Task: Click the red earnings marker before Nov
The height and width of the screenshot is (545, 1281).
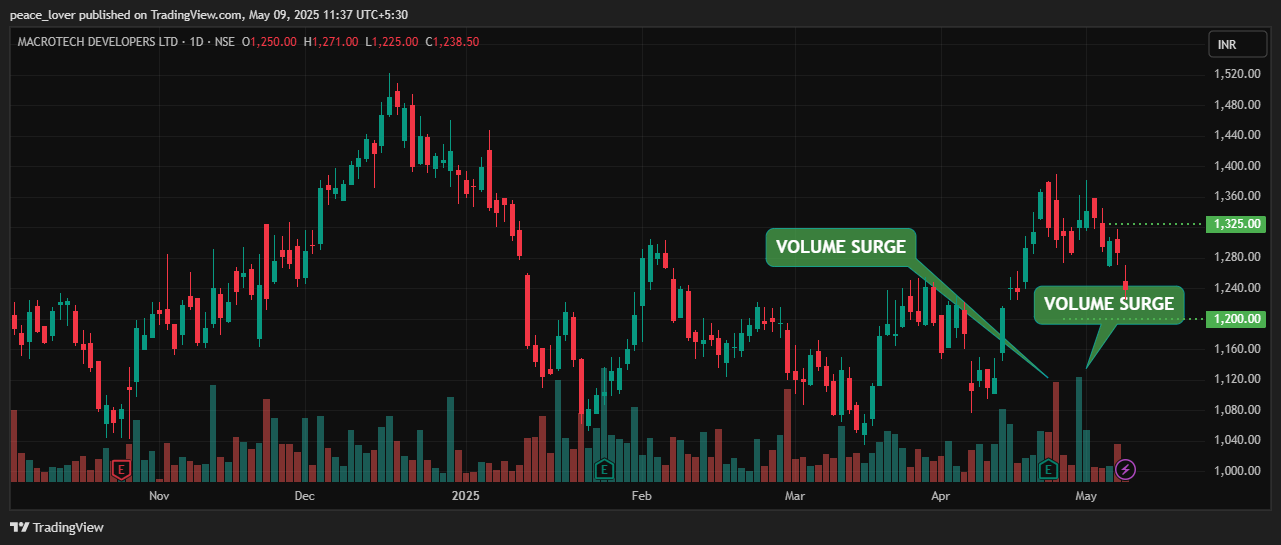Action: [x=122, y=468]
